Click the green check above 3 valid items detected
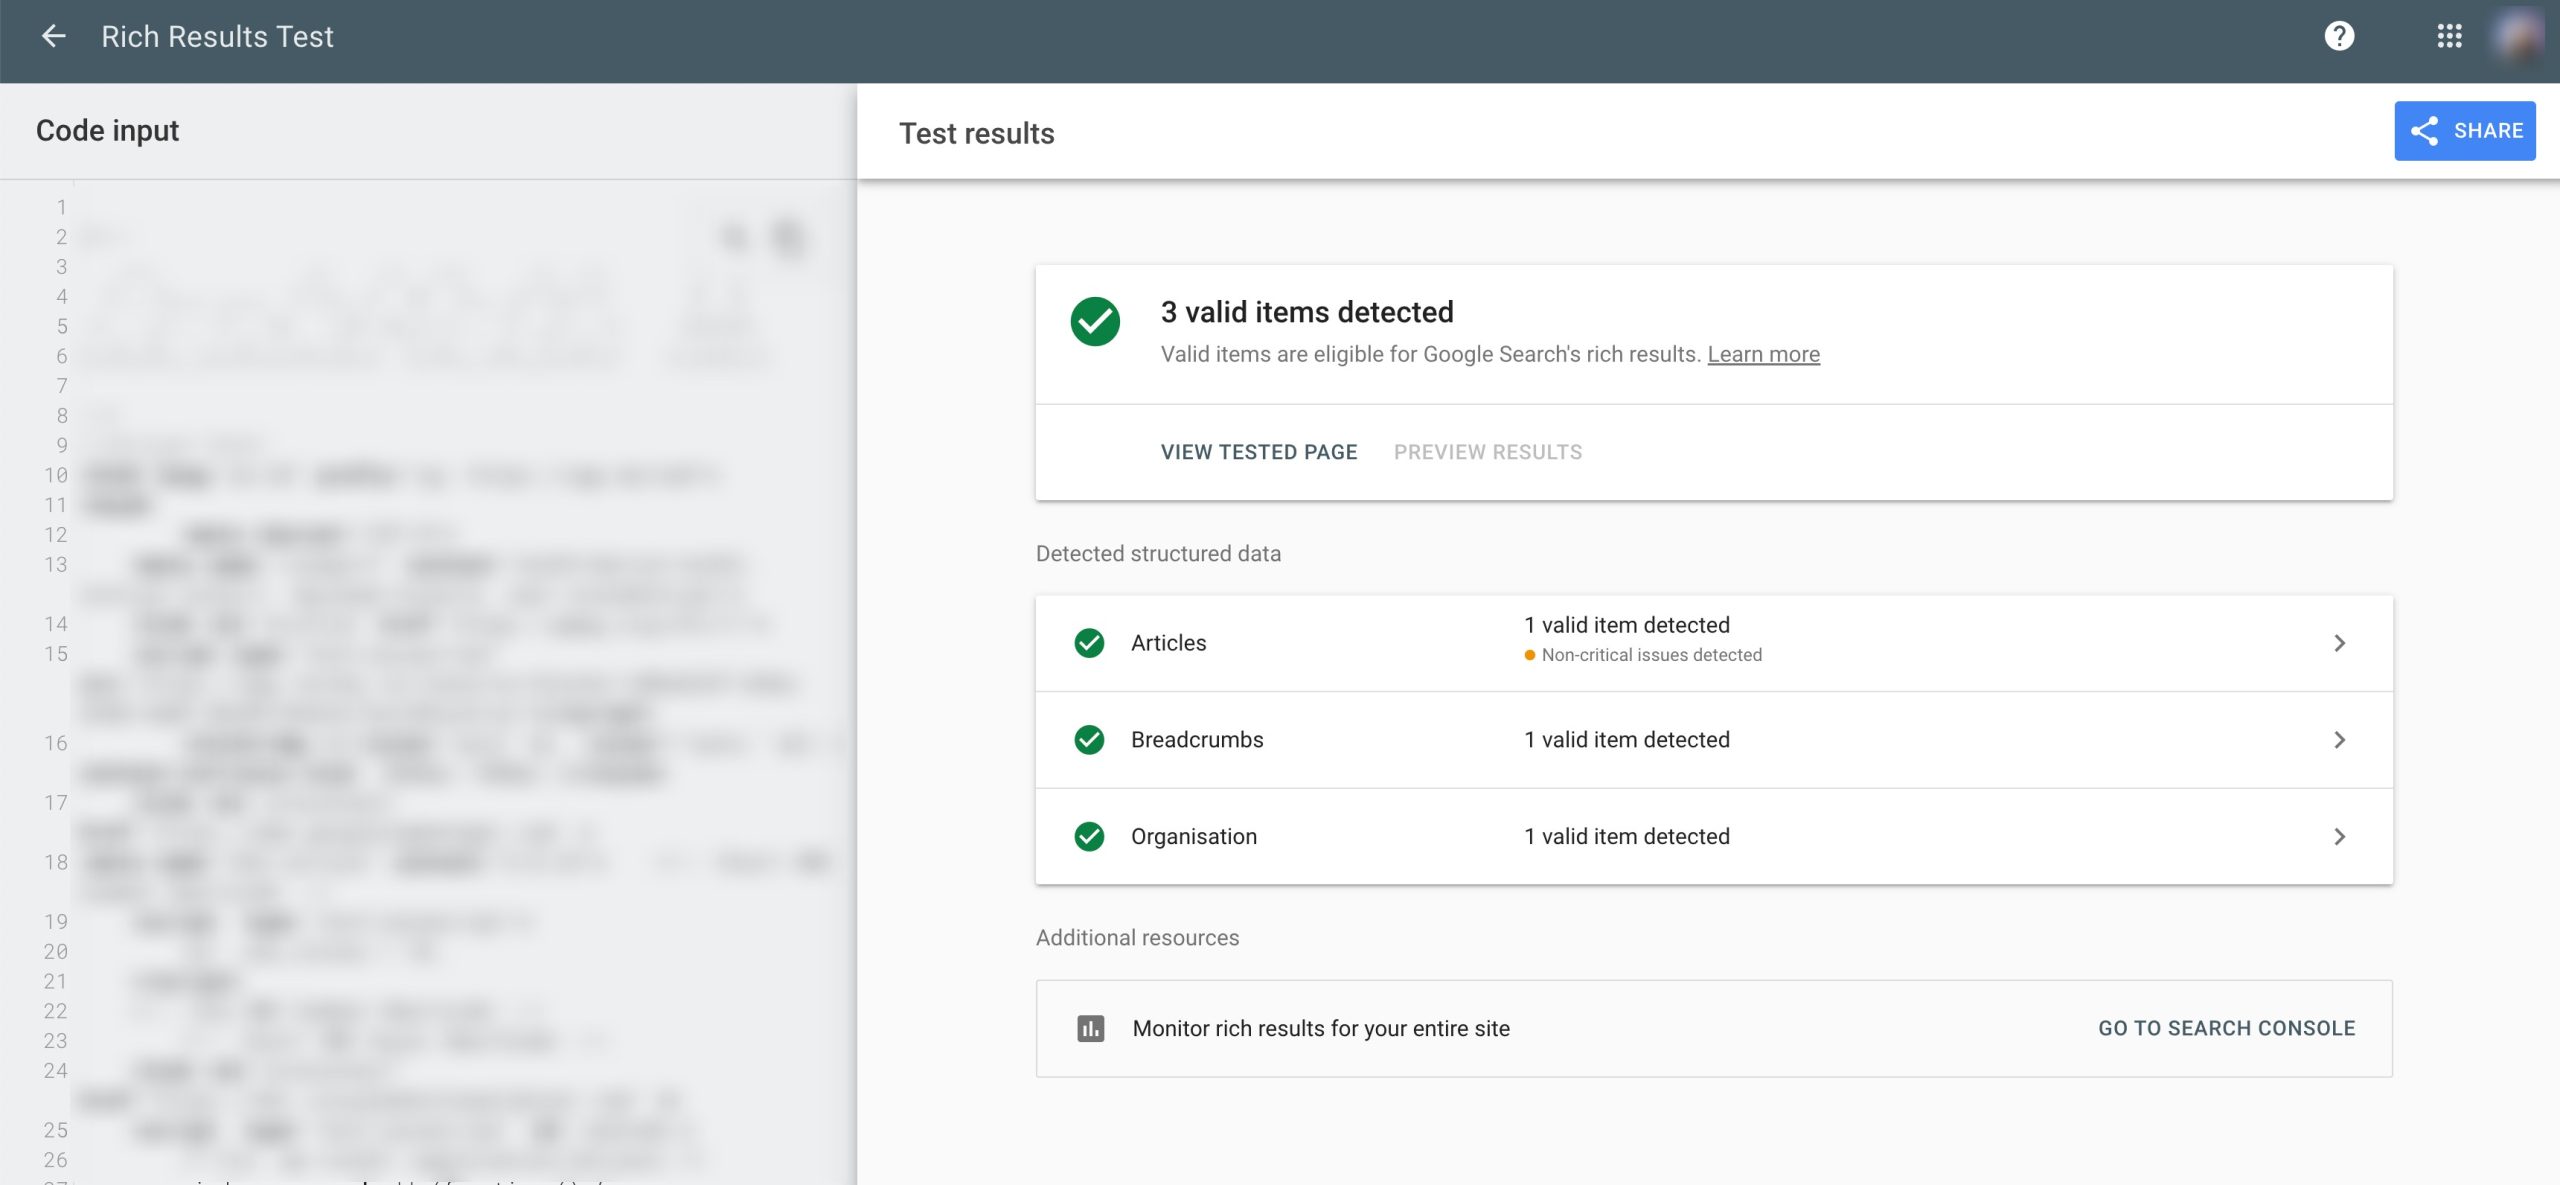 [1096, 323]
